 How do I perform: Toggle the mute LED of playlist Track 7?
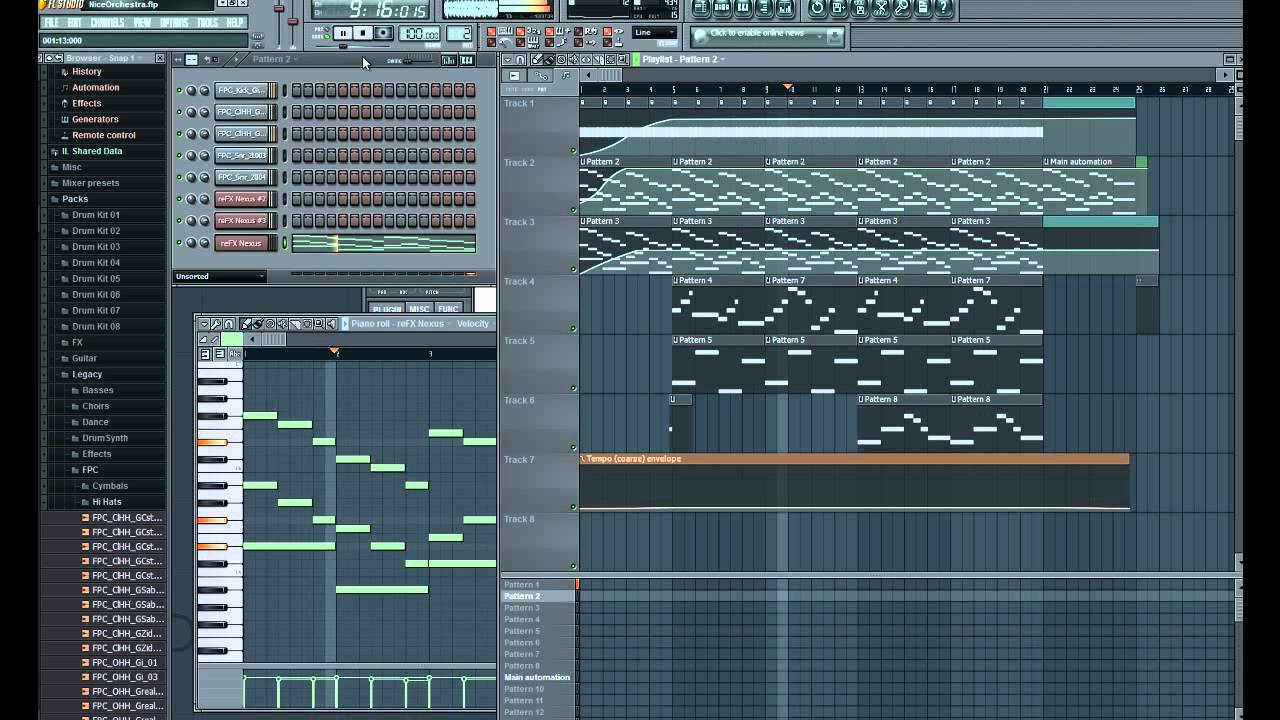(x=573, y=507)
